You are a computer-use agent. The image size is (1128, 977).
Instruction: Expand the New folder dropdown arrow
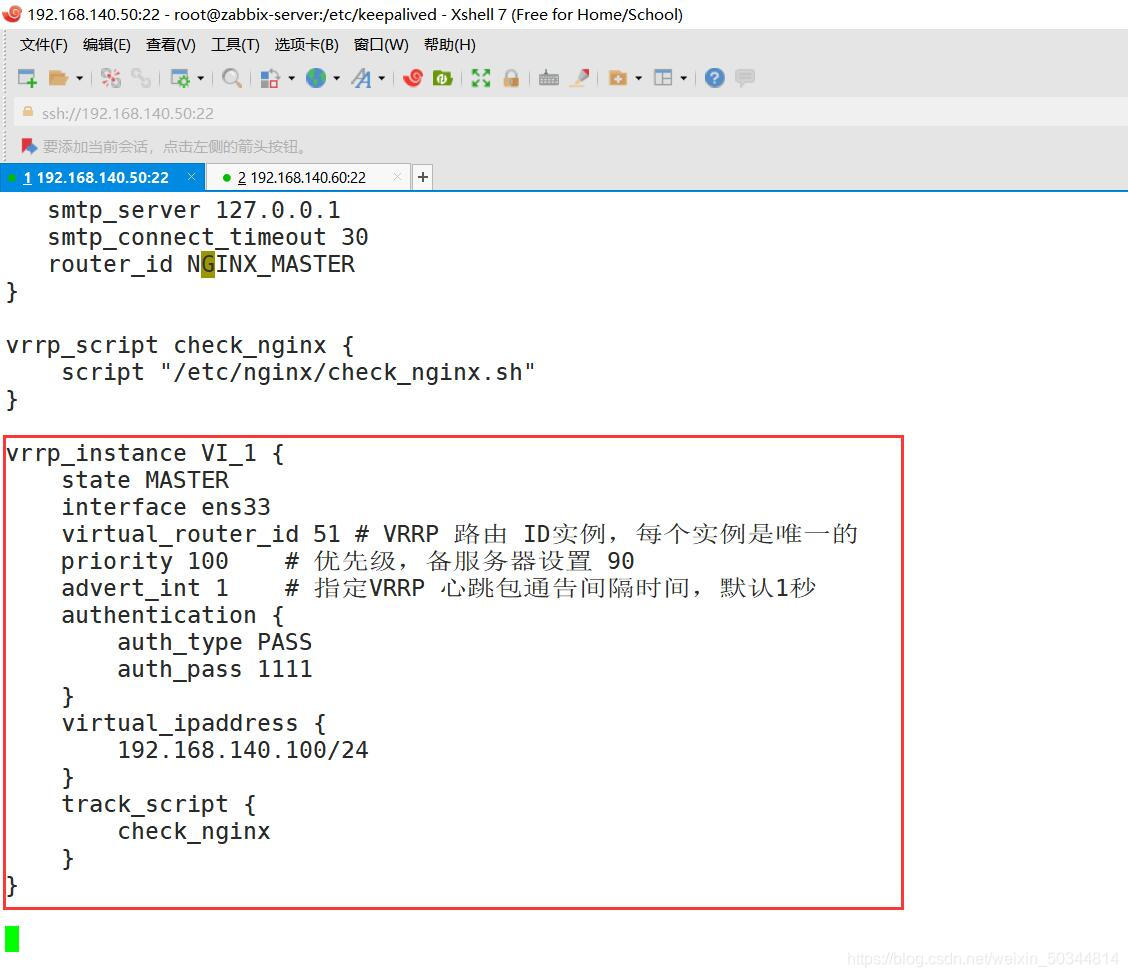639,78
